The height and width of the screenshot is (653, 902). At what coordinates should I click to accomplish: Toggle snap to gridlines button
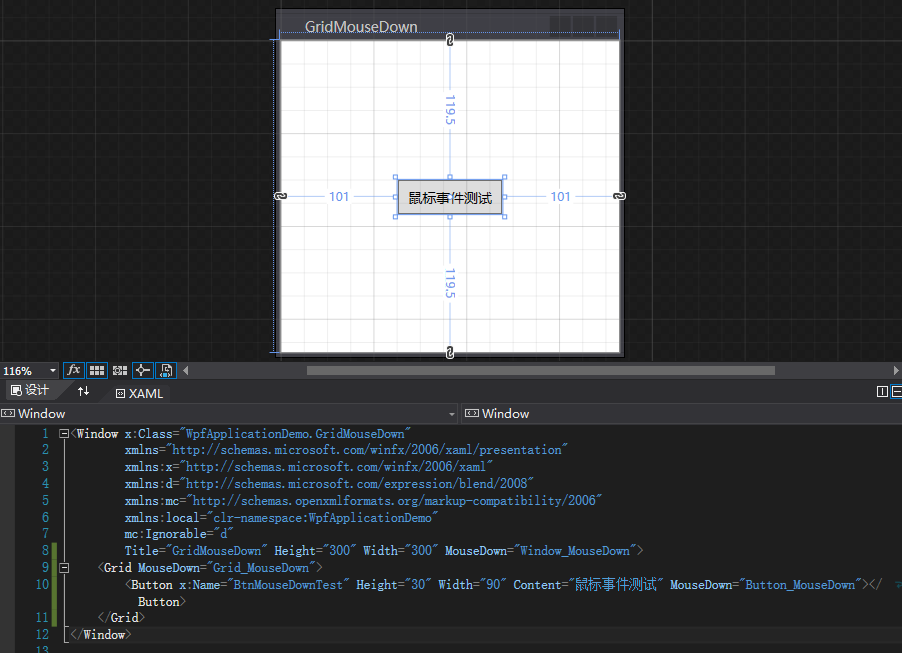coord(120,371)
